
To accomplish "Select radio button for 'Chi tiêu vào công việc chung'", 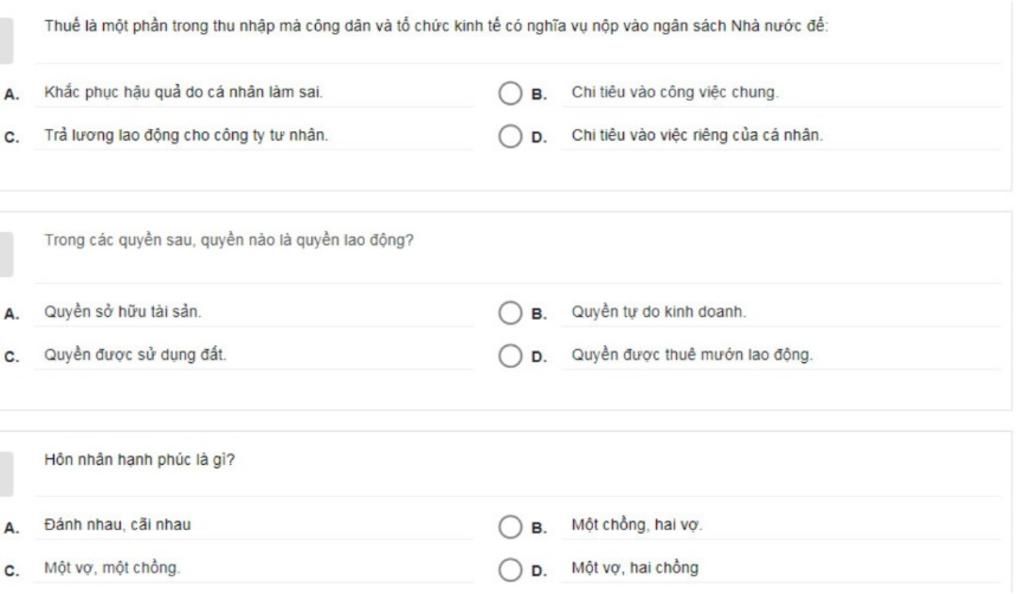I will pyautogui.click(x=510, y=94).
